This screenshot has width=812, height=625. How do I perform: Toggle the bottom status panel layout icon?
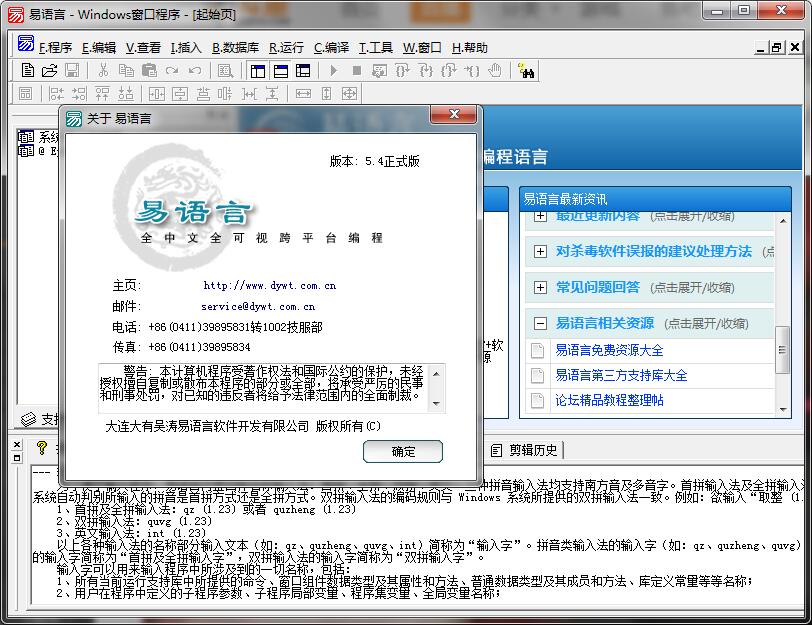pyautogui.click(x=281, y=70)
